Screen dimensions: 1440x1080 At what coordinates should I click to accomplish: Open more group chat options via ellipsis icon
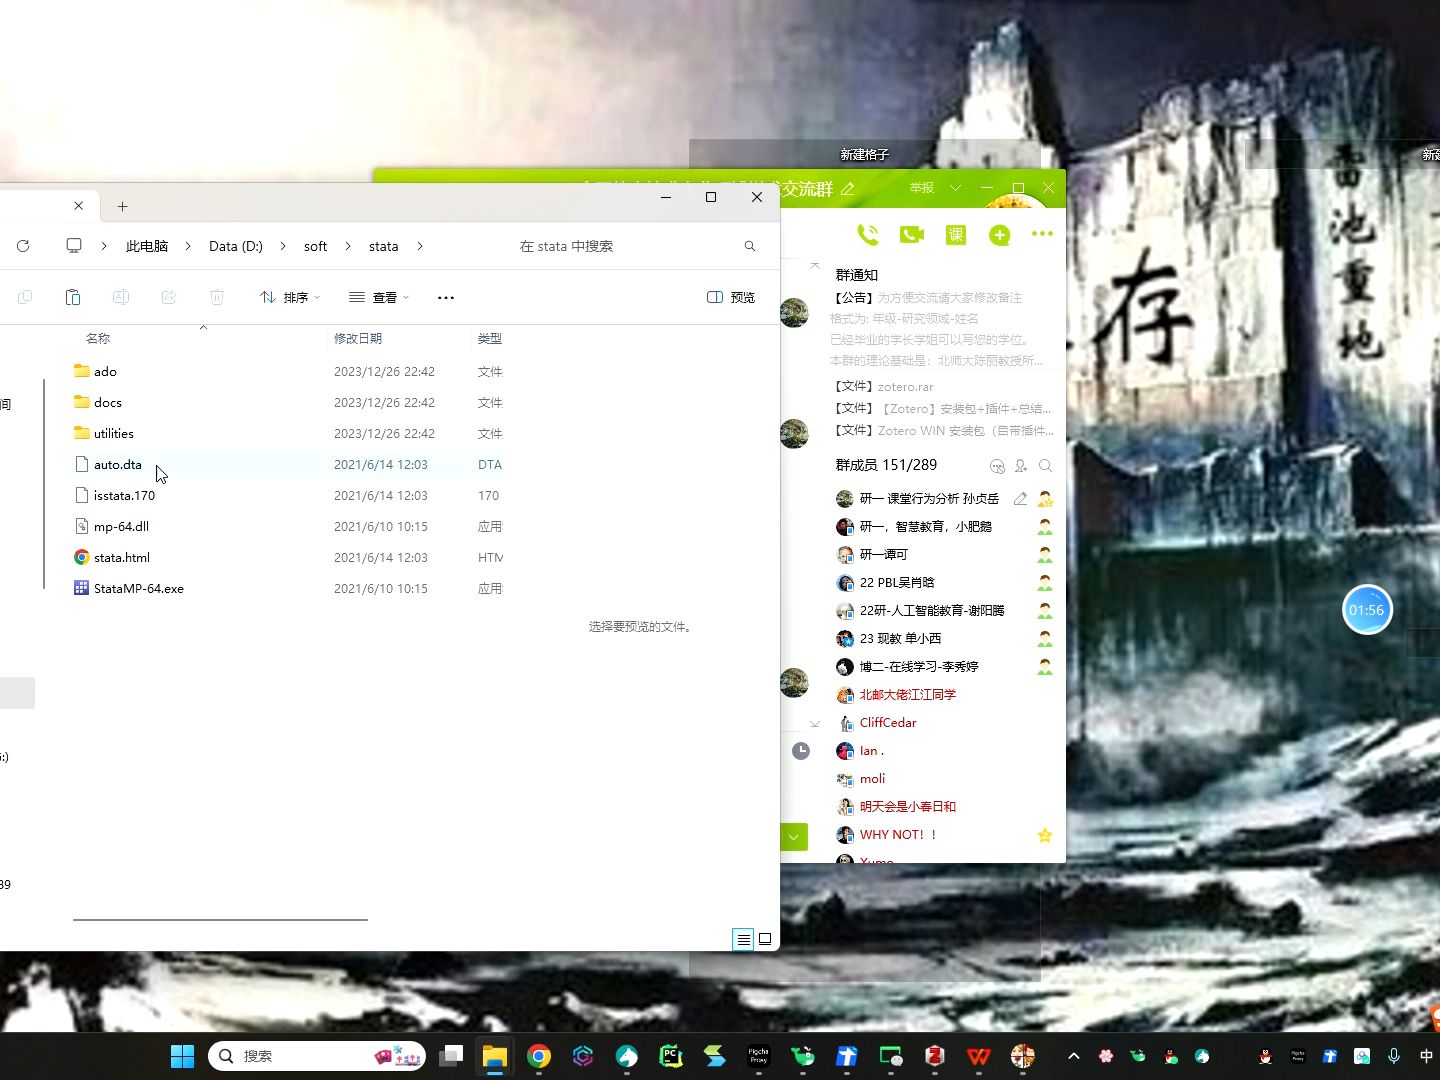[x=1042, y=235]
